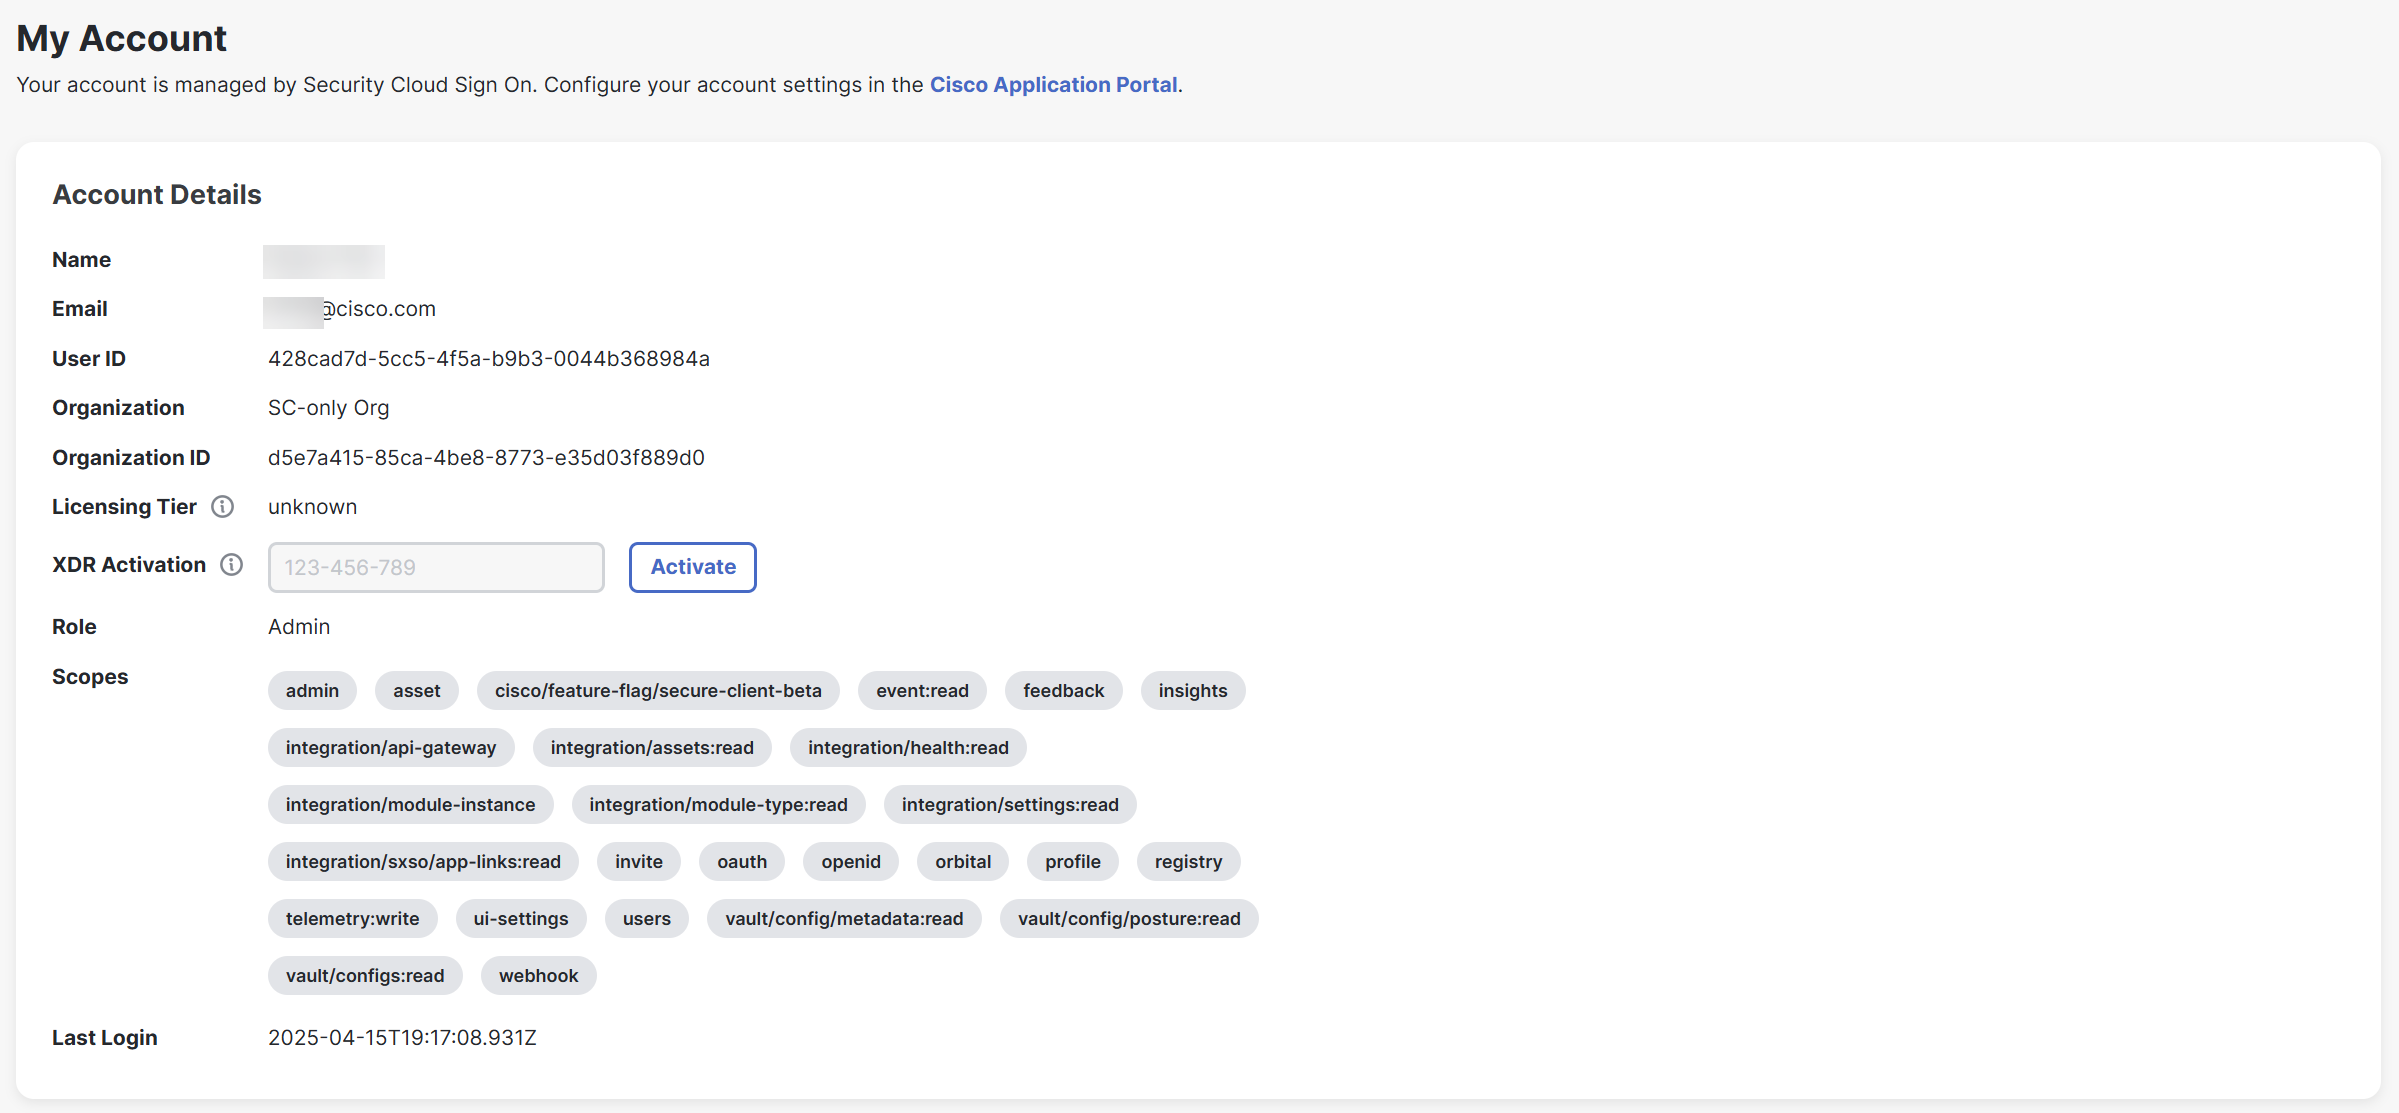Click the User ID label
Image resolution: width=2399 pixels, height=1113 pixels.
(x=89, y=359)
